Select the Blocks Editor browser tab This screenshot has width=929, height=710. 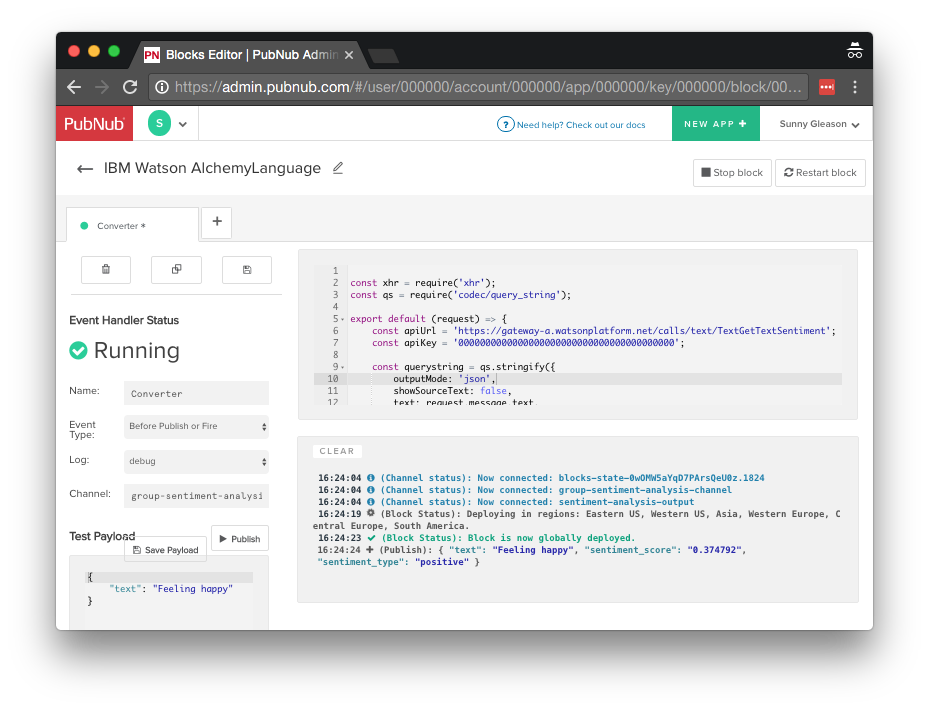pyautogui.click(x=250, y=55)
